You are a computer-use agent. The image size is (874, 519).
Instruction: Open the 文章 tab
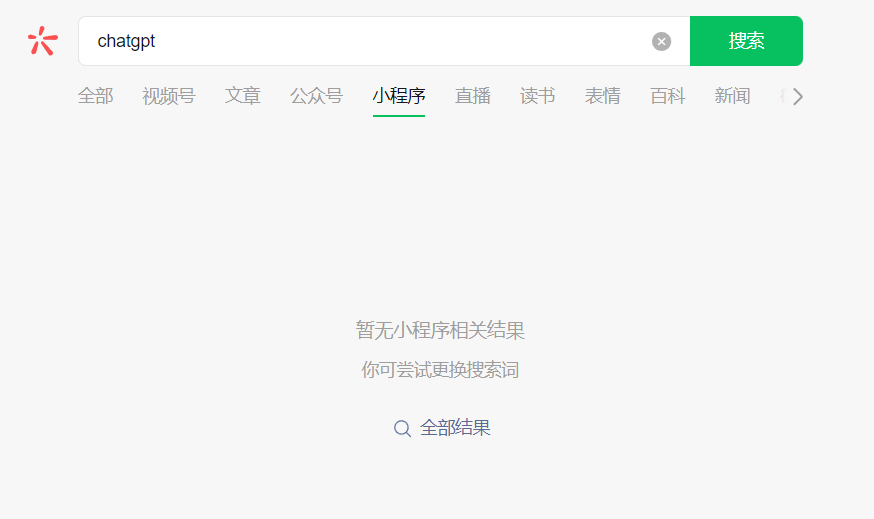[242, 96]
